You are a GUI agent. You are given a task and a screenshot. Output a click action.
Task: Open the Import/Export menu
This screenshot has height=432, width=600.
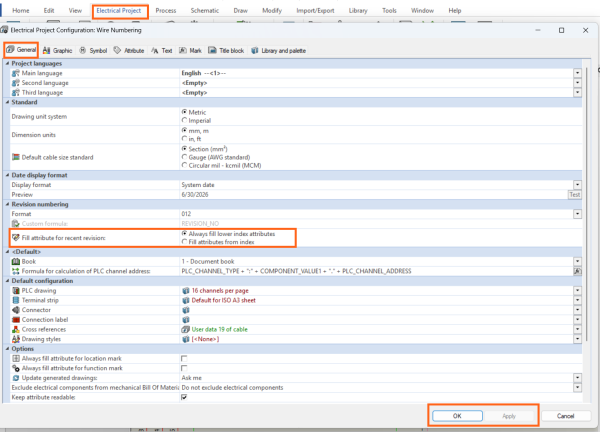pyautogui.click(x=315, y=11)
